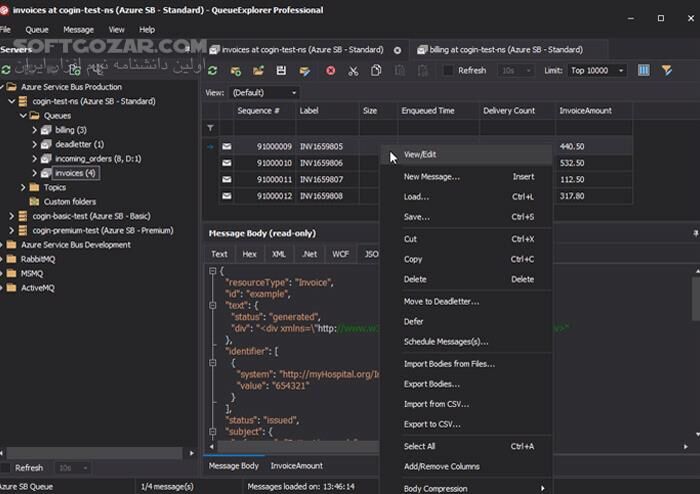This screenshot has width=700, height=494.
Task: Click the red Delete message toolbar icon
Action: tap(331, 71)
